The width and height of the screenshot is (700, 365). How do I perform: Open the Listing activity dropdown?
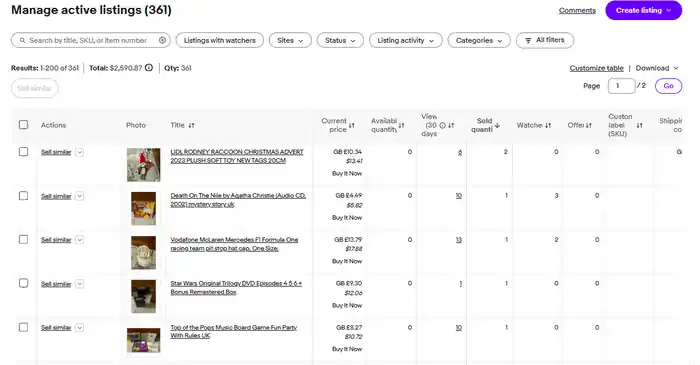tap(406, 40)
